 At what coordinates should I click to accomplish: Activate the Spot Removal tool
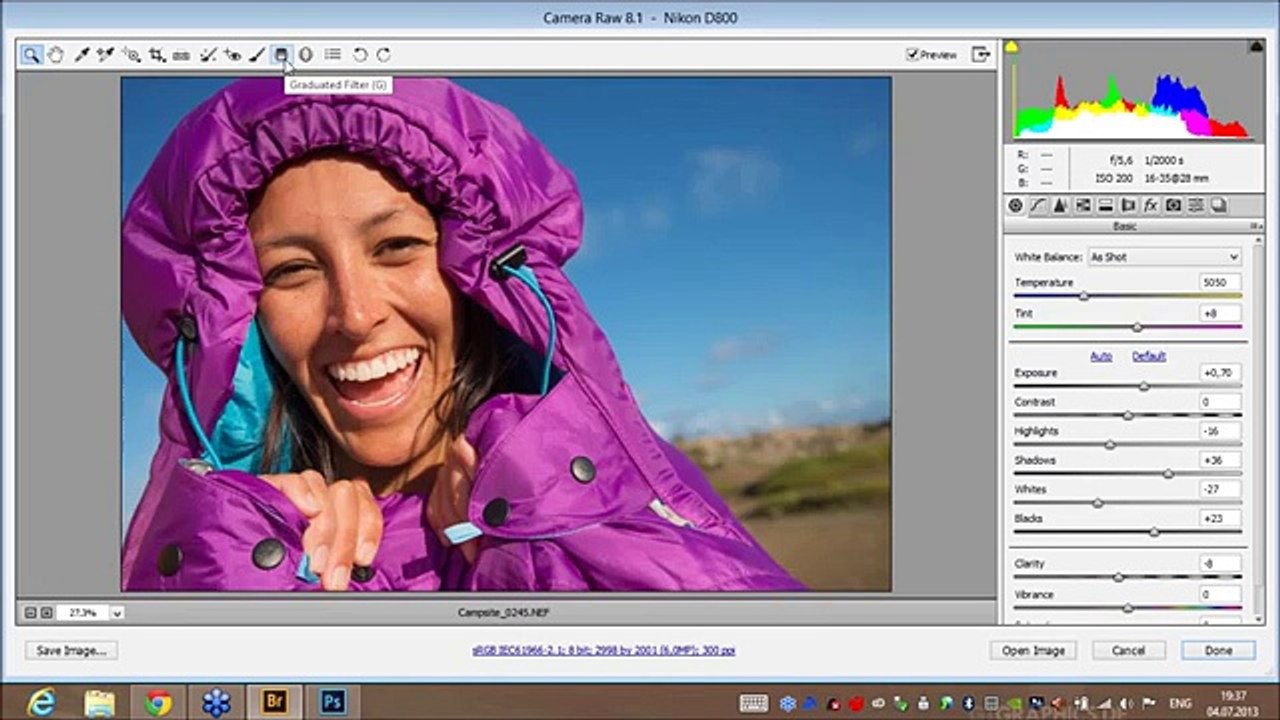208,55
